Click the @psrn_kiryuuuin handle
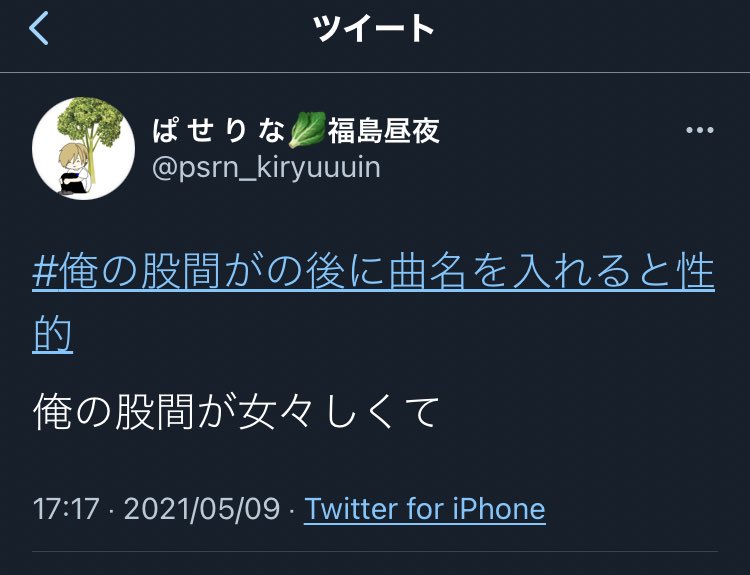Screen dimensions: 750x575 coord(266,168)
